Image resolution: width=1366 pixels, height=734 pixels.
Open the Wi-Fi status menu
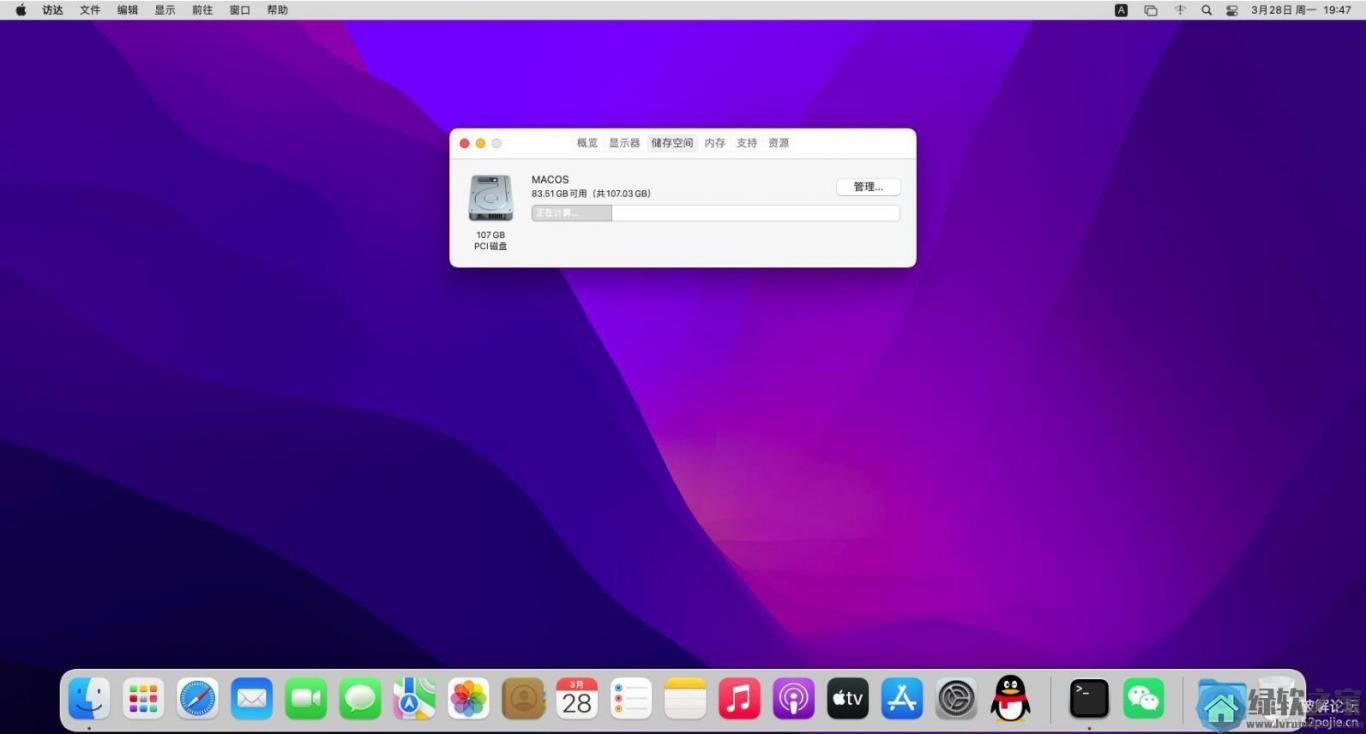pyautogui.click(x=1180, y=10)
